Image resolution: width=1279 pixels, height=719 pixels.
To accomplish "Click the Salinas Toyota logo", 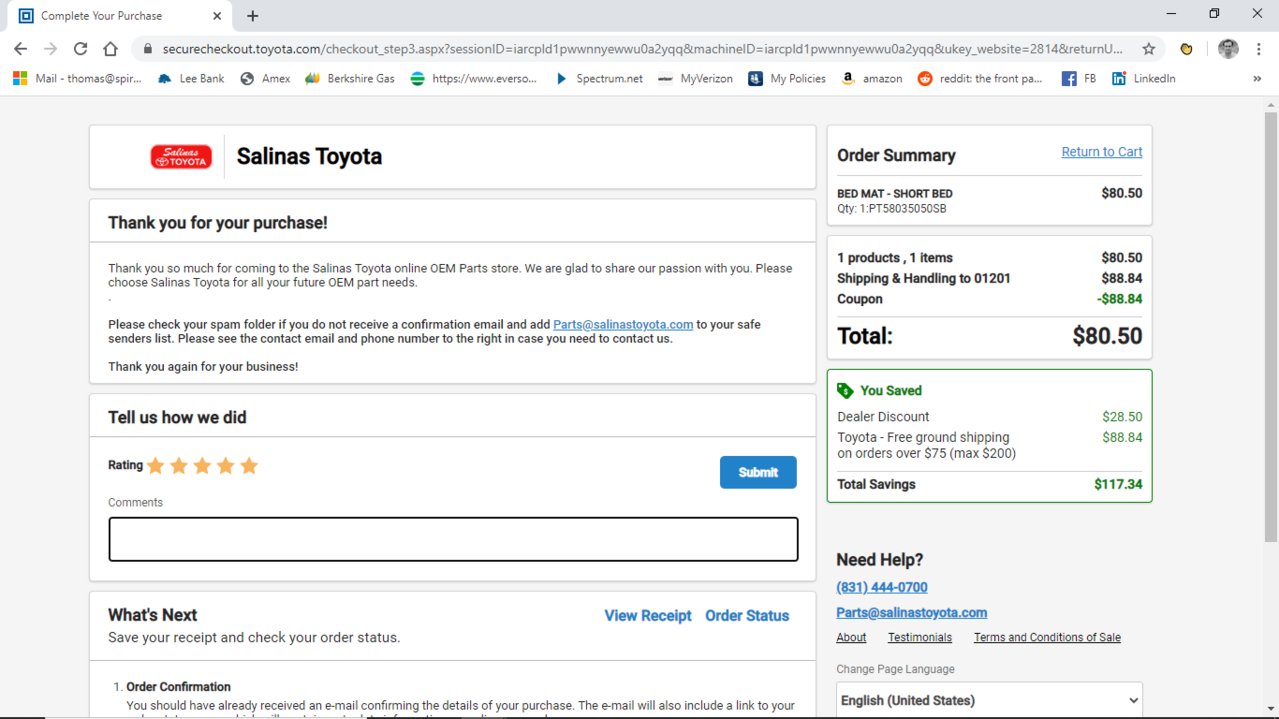I will pos(181,157).
